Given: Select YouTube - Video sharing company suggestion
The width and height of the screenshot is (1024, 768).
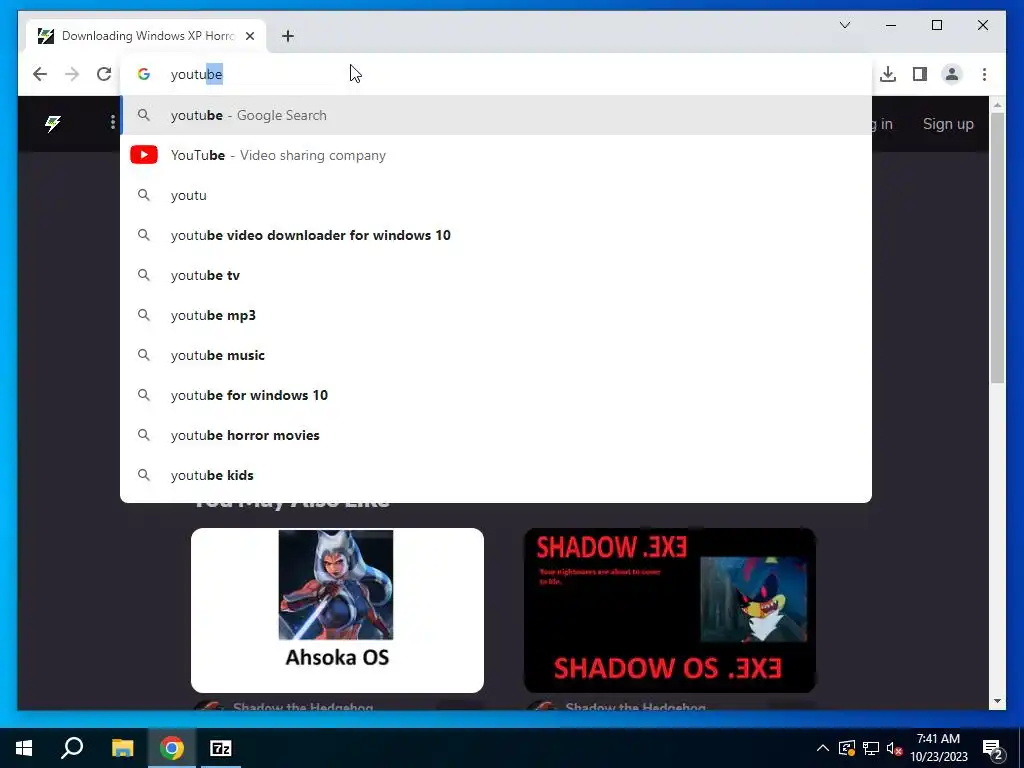Looking at the screenshot, I should click(x=496, y=155).
